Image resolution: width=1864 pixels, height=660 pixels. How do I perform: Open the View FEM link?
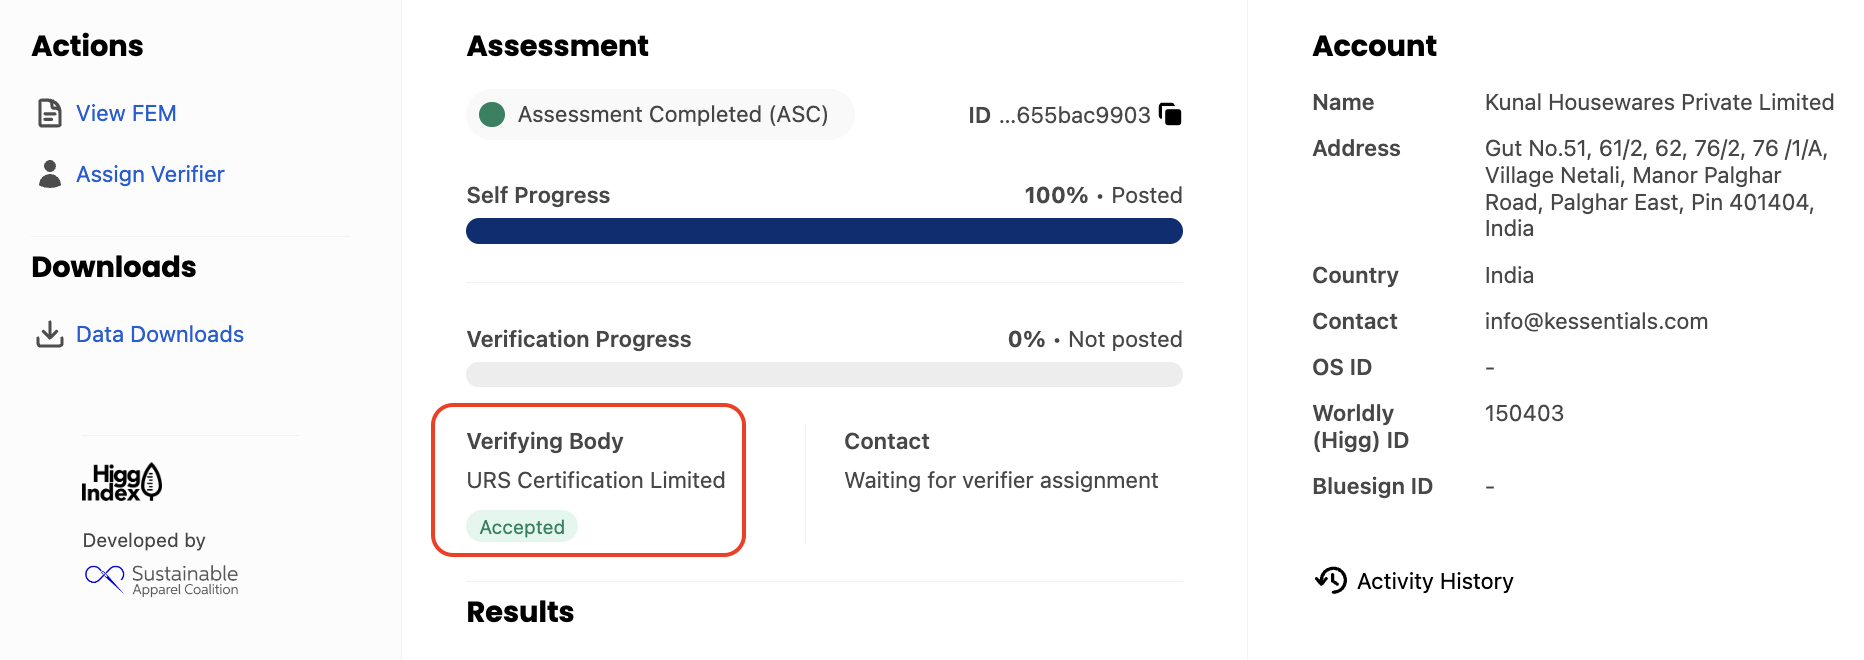coord(126,114)
